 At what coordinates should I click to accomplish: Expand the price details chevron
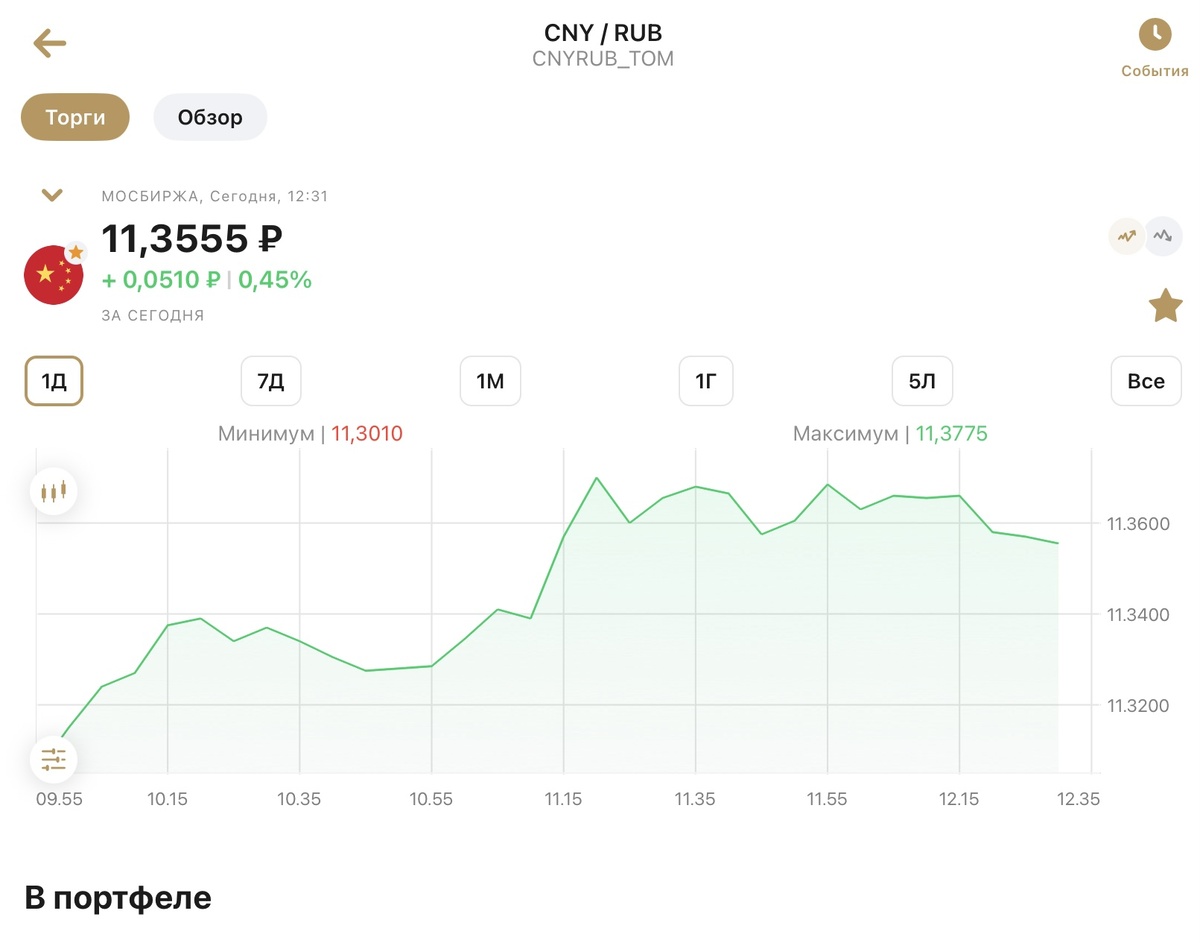click(52, 195)
